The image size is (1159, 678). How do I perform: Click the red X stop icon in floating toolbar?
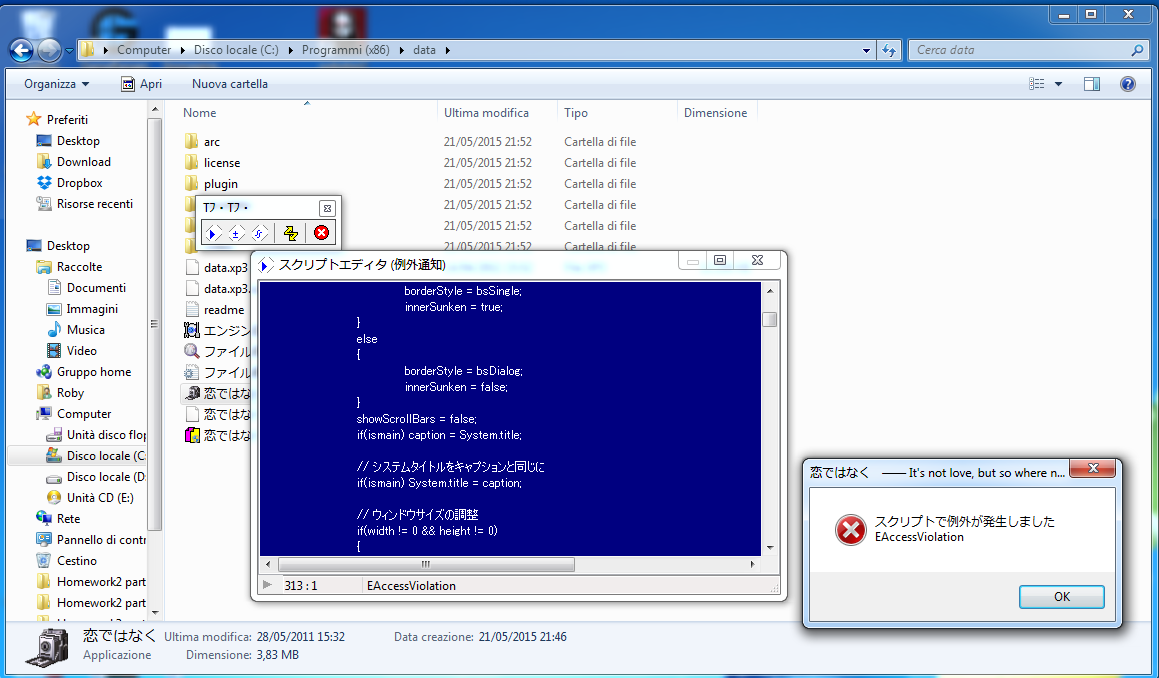pos(321,233)
